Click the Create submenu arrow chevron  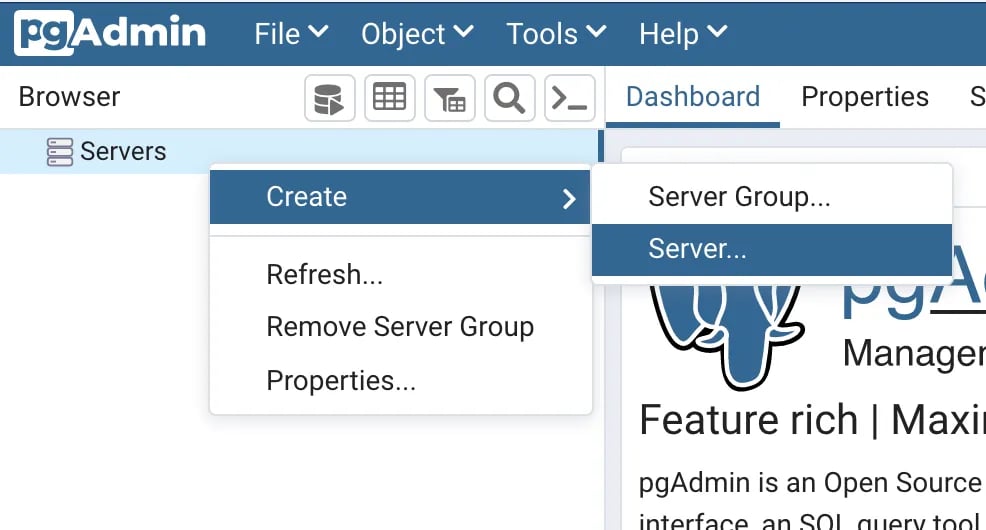point(569,198)
